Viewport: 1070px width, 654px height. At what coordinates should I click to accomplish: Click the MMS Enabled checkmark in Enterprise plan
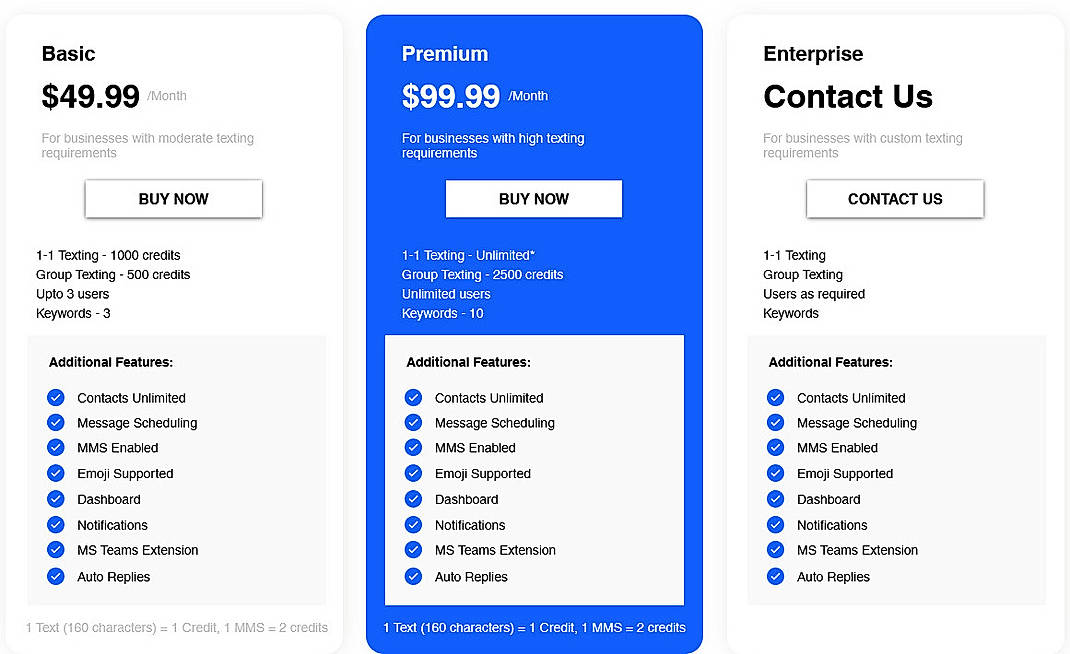pyautogui.click(x=776, y=448)
